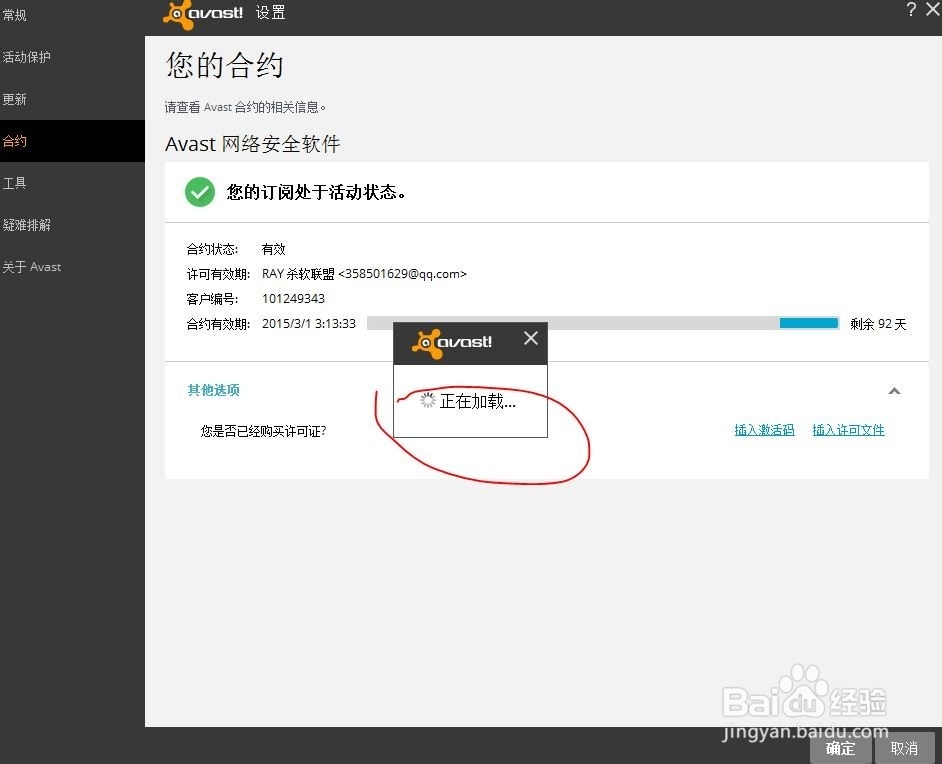Open the 关于 Avast about page

pos(32,267)
